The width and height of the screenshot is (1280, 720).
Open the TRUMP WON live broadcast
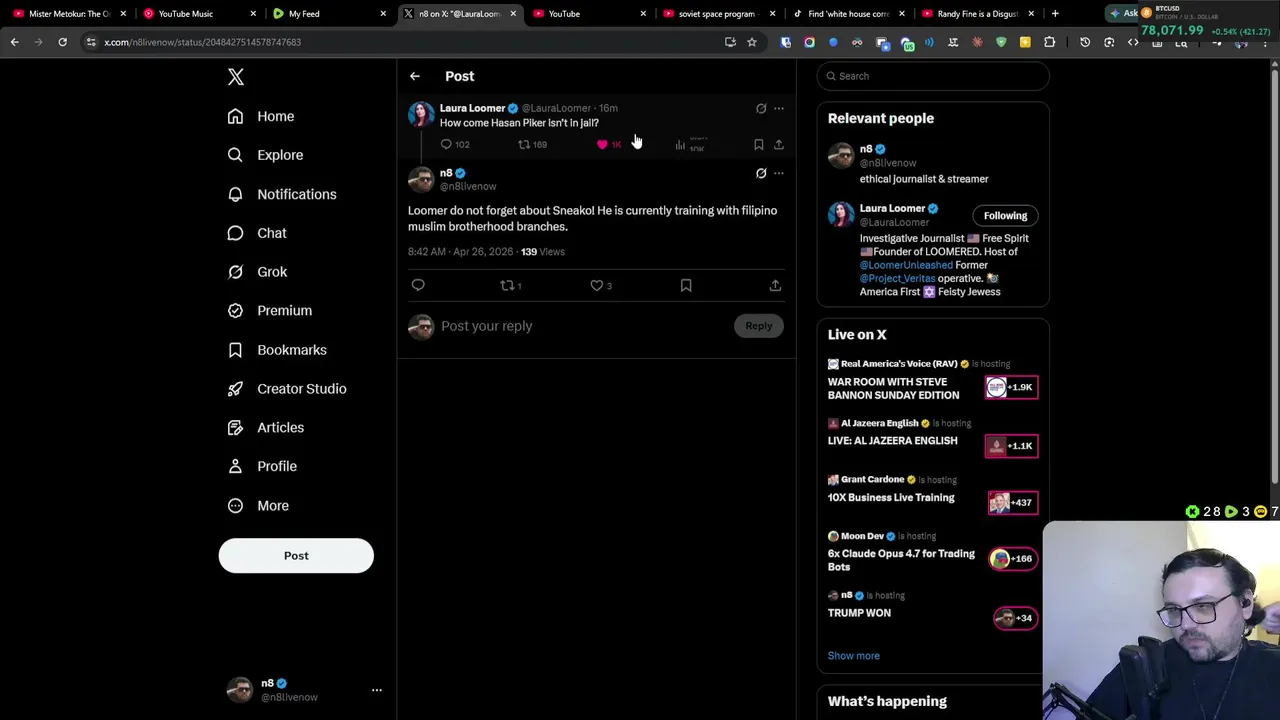859,613
